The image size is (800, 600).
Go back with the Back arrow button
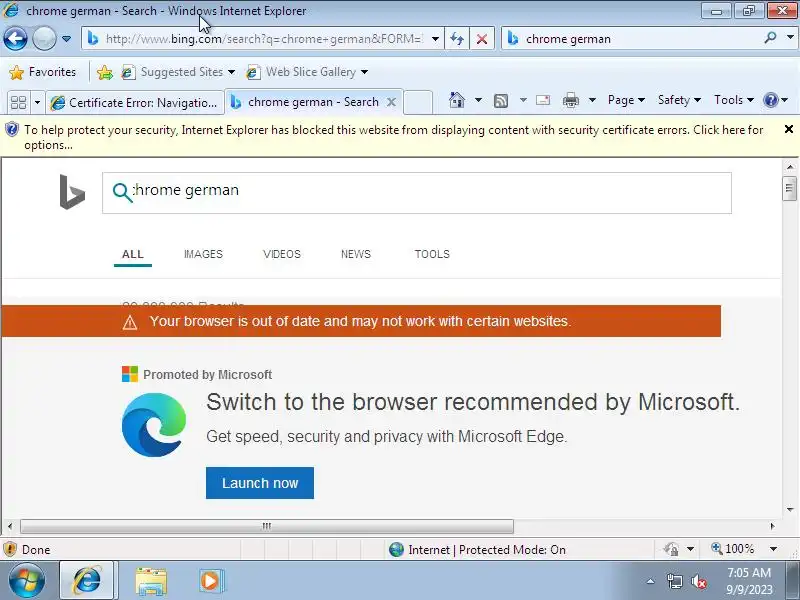click(x=15, y=38)
